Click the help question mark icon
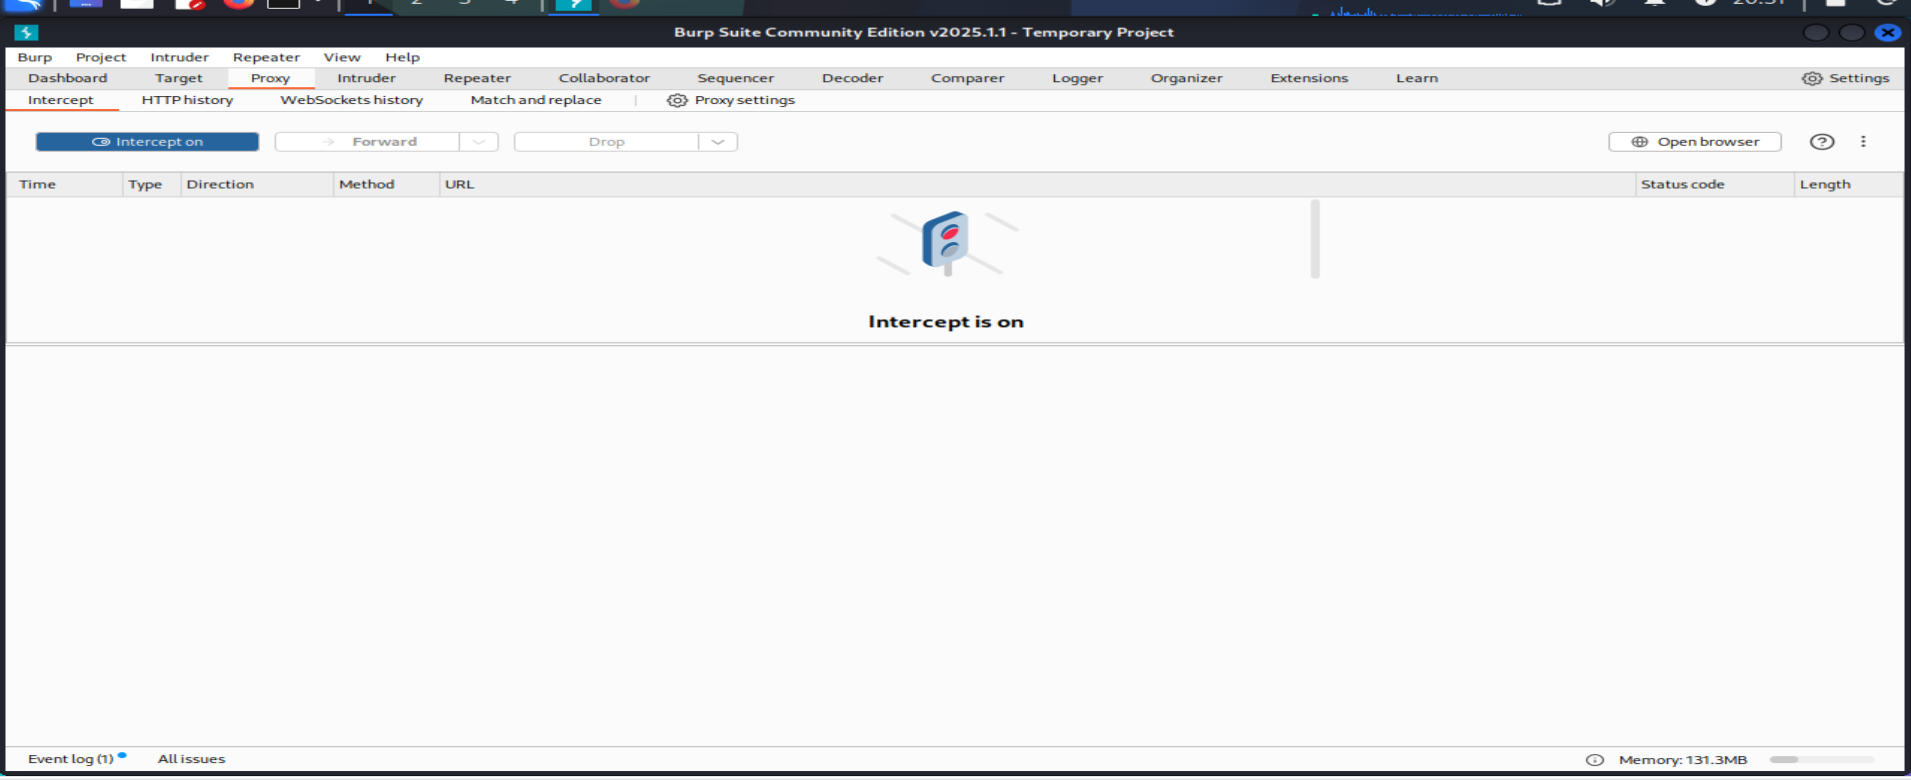The width and height of the screenshot is (1911, 780). (x=1821, y=142)
